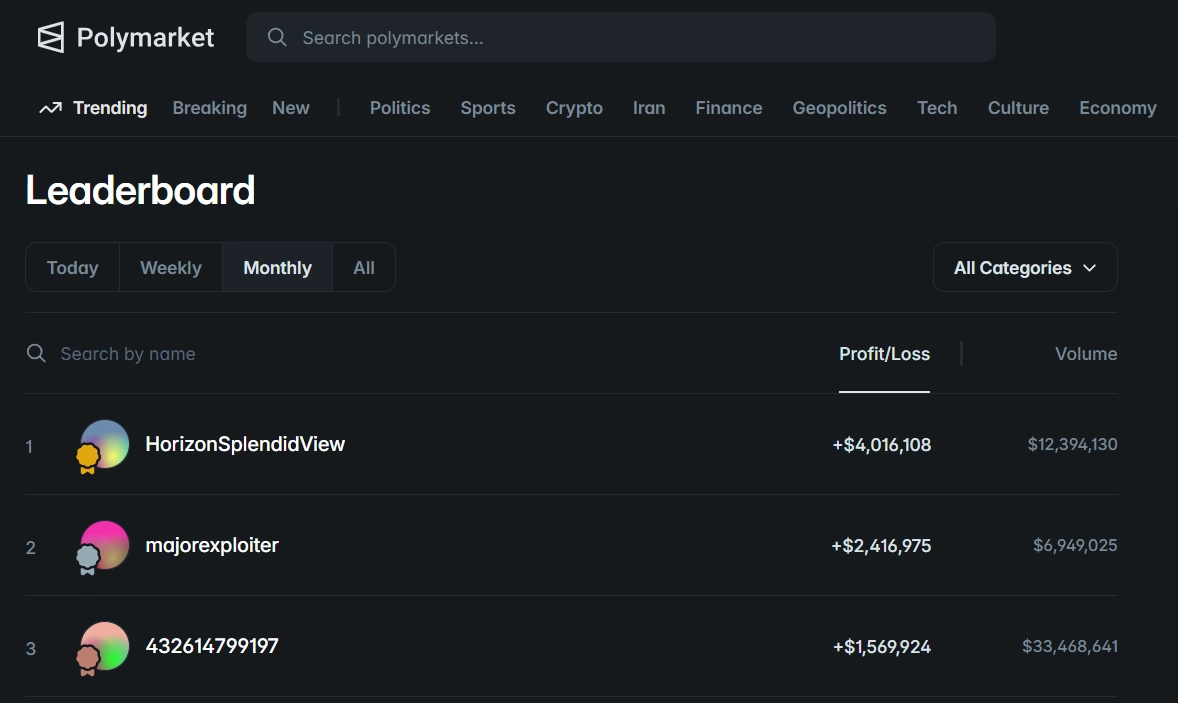Click the chevron next to All Categories

coord(1091,267)
